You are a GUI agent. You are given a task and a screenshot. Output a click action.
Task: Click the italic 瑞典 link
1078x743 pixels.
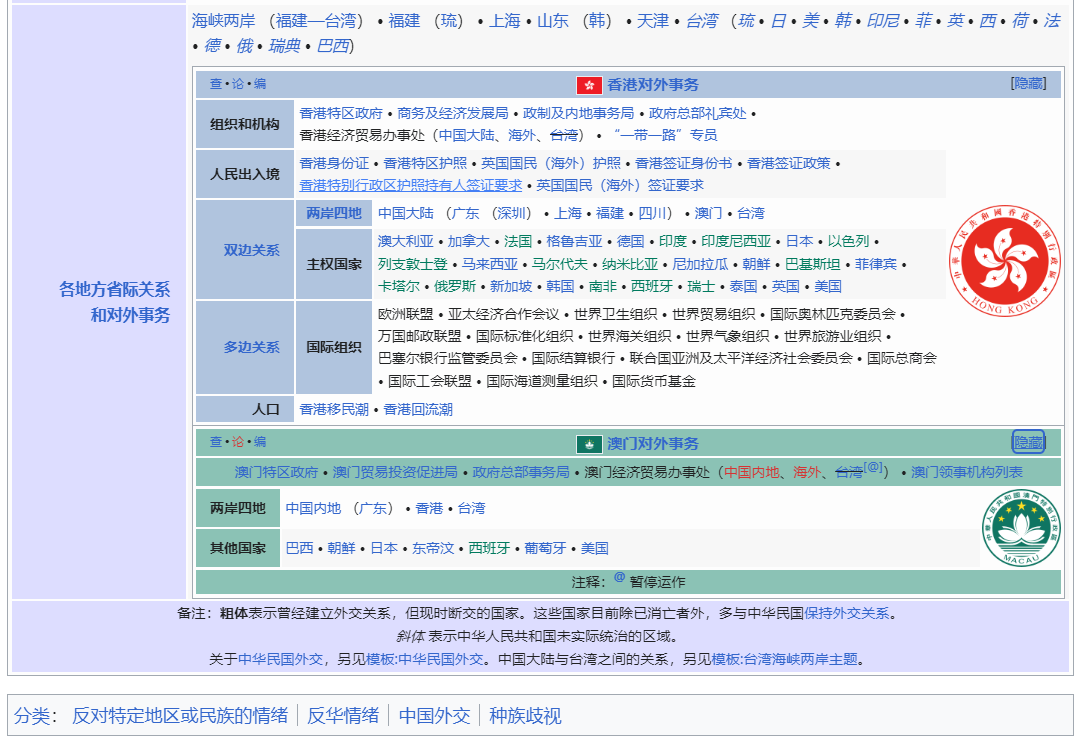click(x=285, y=46)
